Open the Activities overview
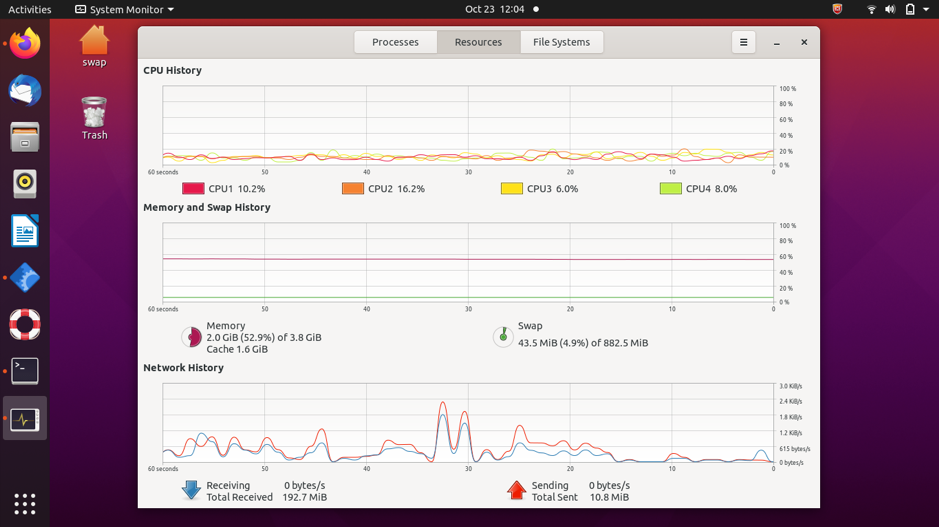 (29, 9)
